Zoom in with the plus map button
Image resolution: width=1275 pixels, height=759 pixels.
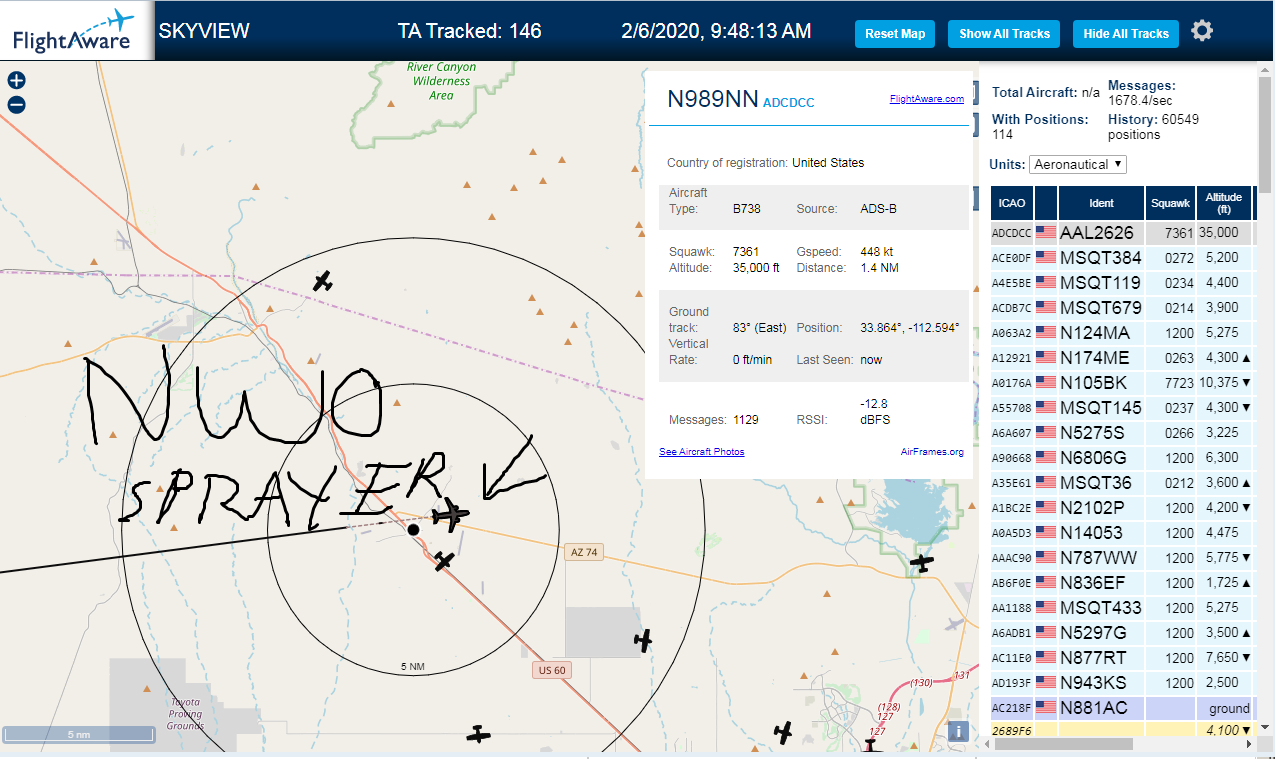click(16, 81)
